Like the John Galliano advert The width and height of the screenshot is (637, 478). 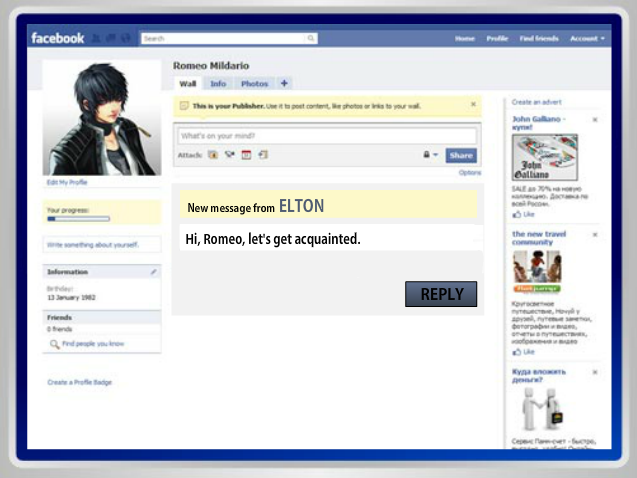coord(524,214)
